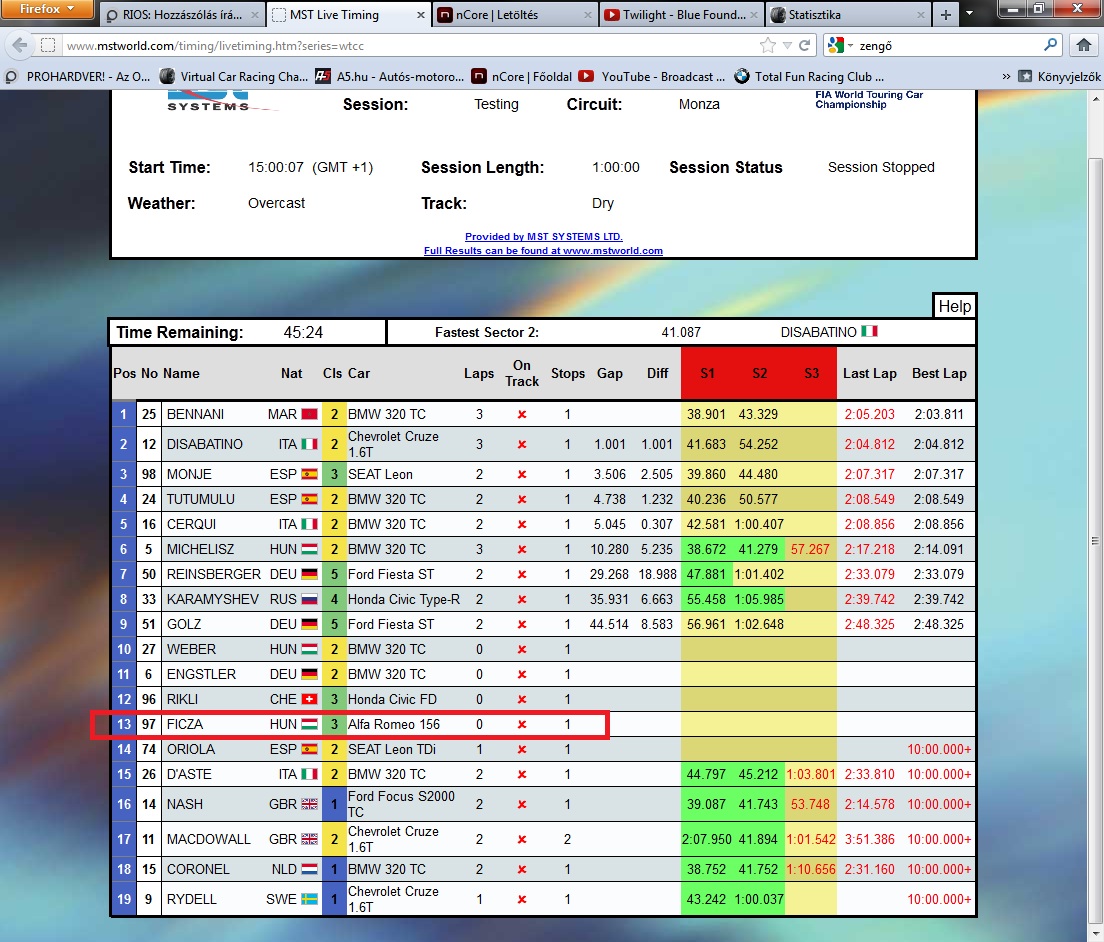This screenshot has width=1104, height=942.
Task: Open YouTube Broadcast bookmark
Action: coord(651,77)
